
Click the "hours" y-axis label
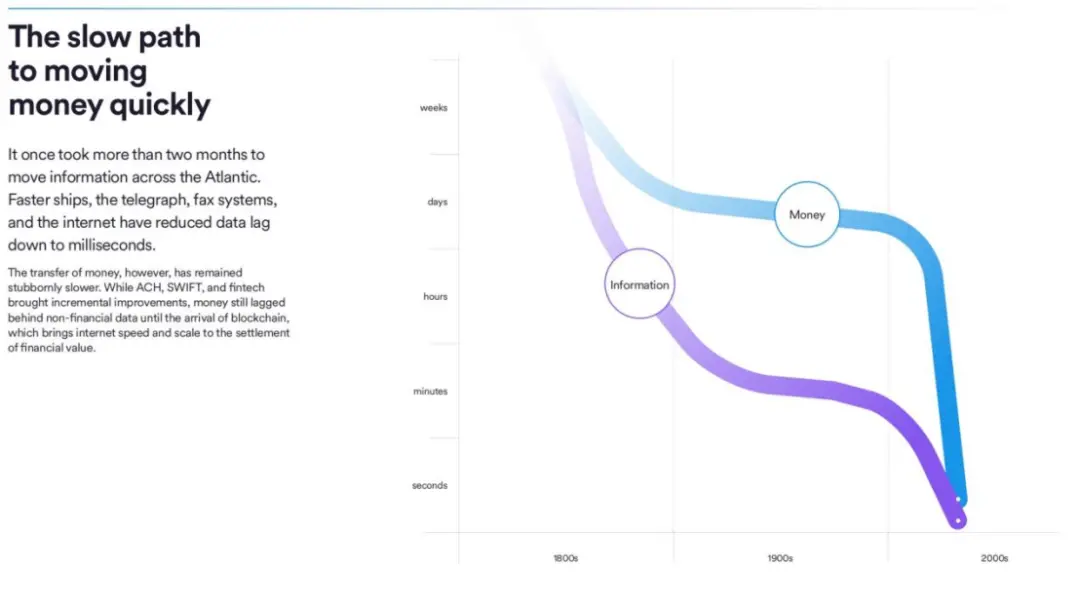click(435, 297)
